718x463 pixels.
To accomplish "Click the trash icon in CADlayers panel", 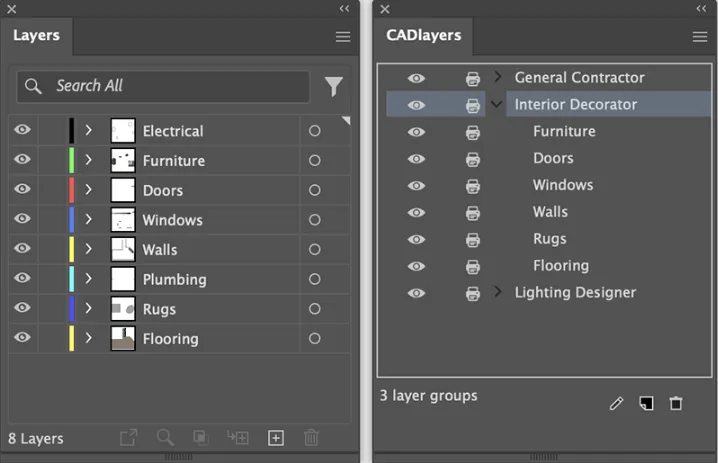I will point(676,403).
